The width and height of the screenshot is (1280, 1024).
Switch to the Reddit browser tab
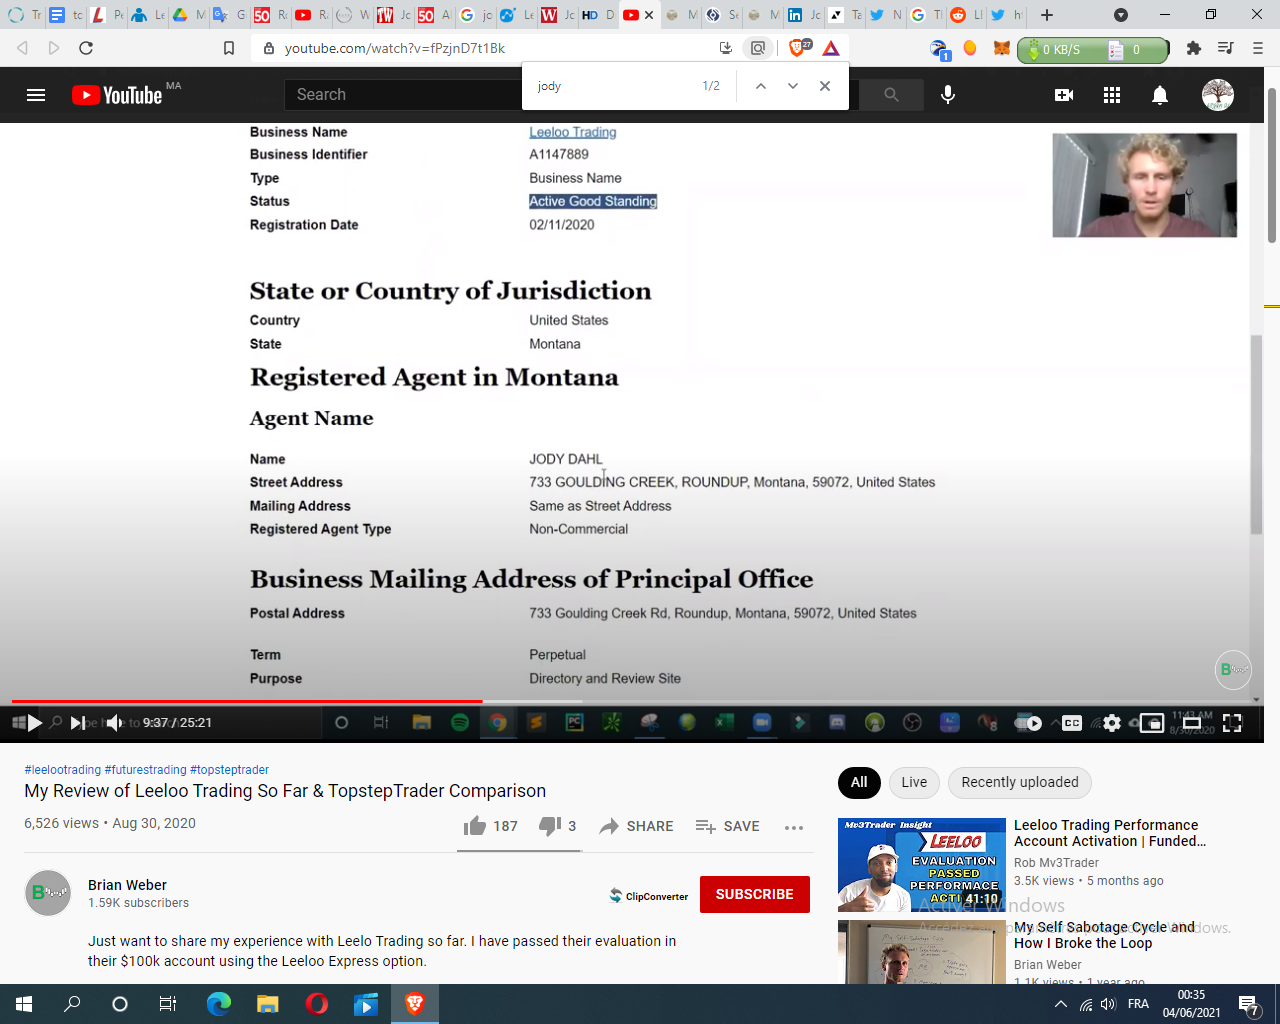(x=966, y=15)
